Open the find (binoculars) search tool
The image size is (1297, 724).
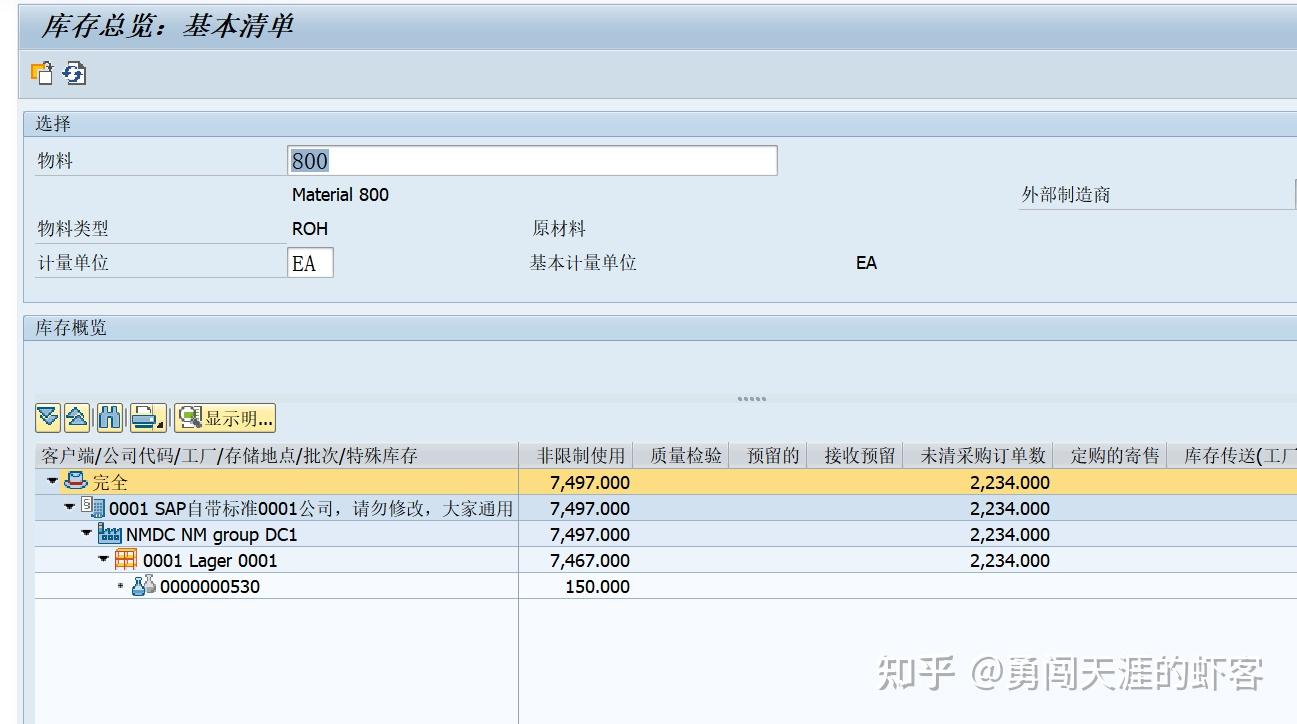109,417
